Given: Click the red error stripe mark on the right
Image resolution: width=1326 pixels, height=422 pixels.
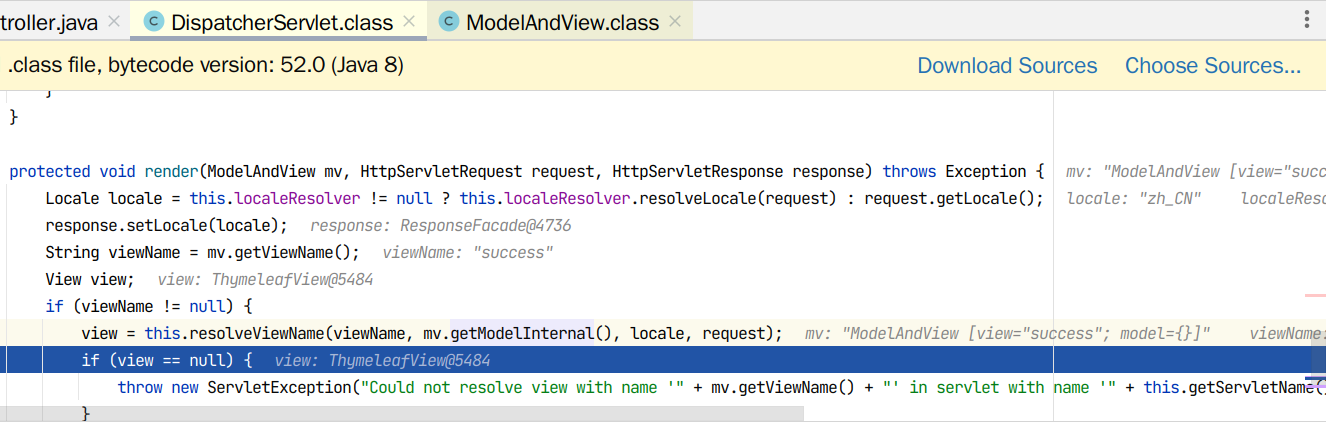Looking at the screenshot, I should point(1315,296).
